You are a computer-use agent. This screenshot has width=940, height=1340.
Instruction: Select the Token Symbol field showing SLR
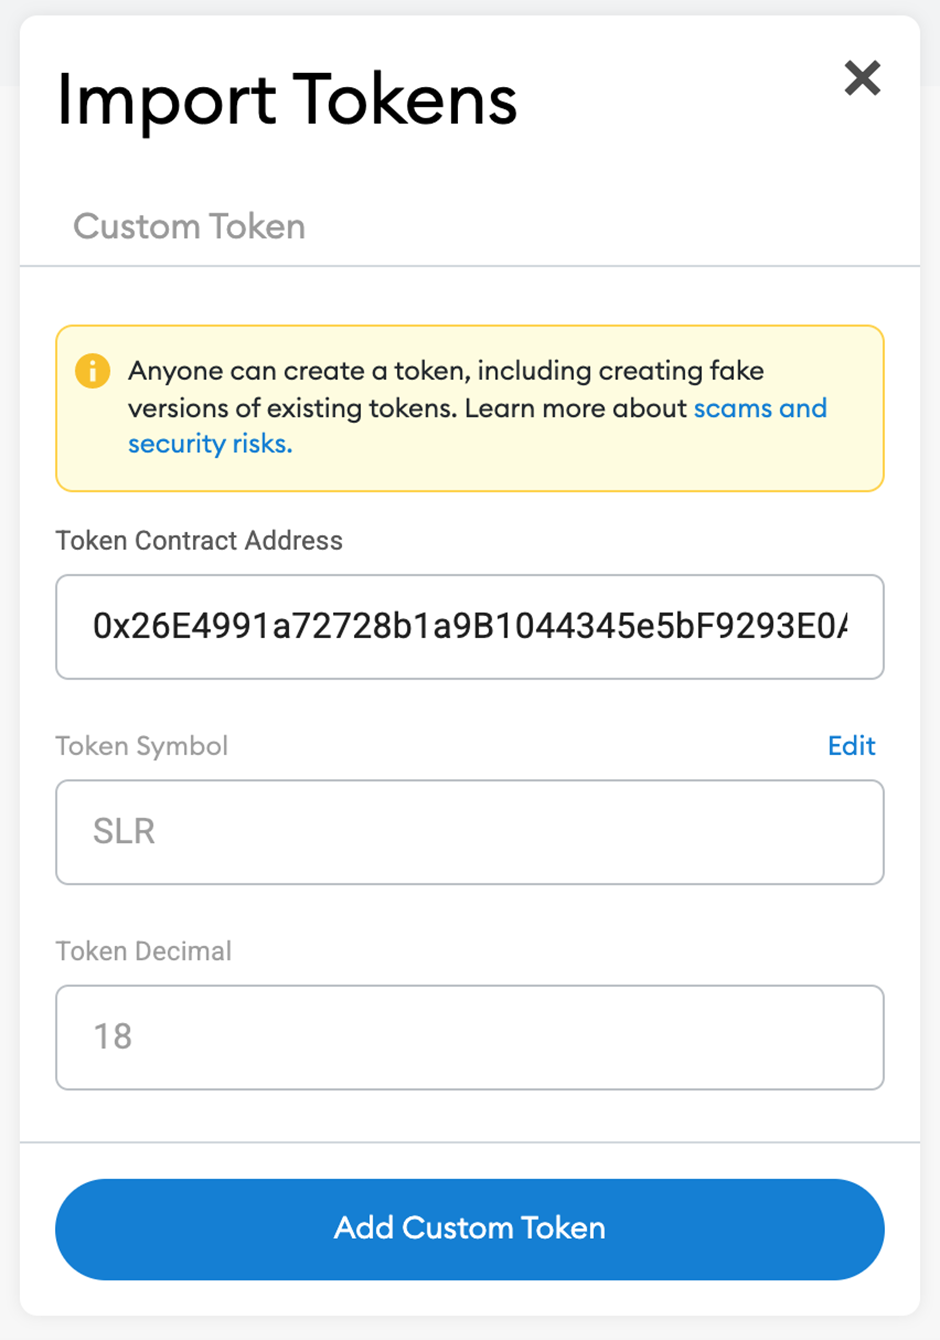pos(470,832)
